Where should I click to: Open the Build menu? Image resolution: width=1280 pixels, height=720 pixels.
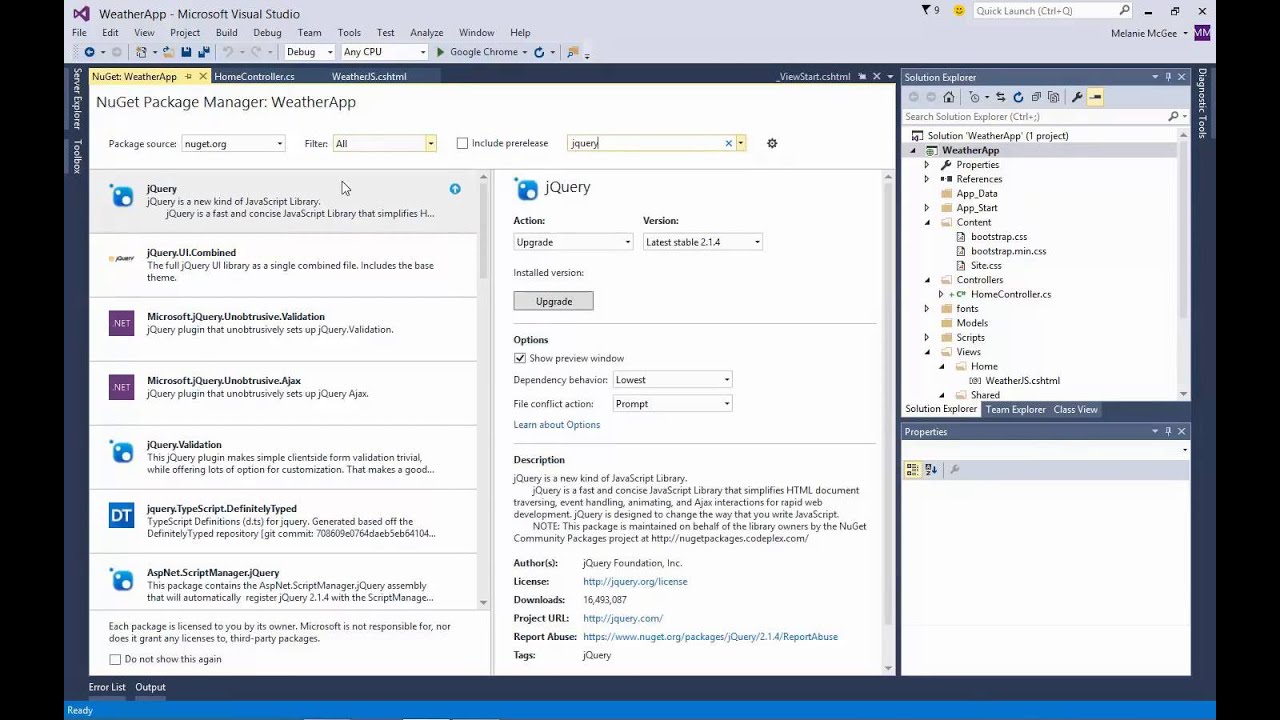(x=227, y=32)
